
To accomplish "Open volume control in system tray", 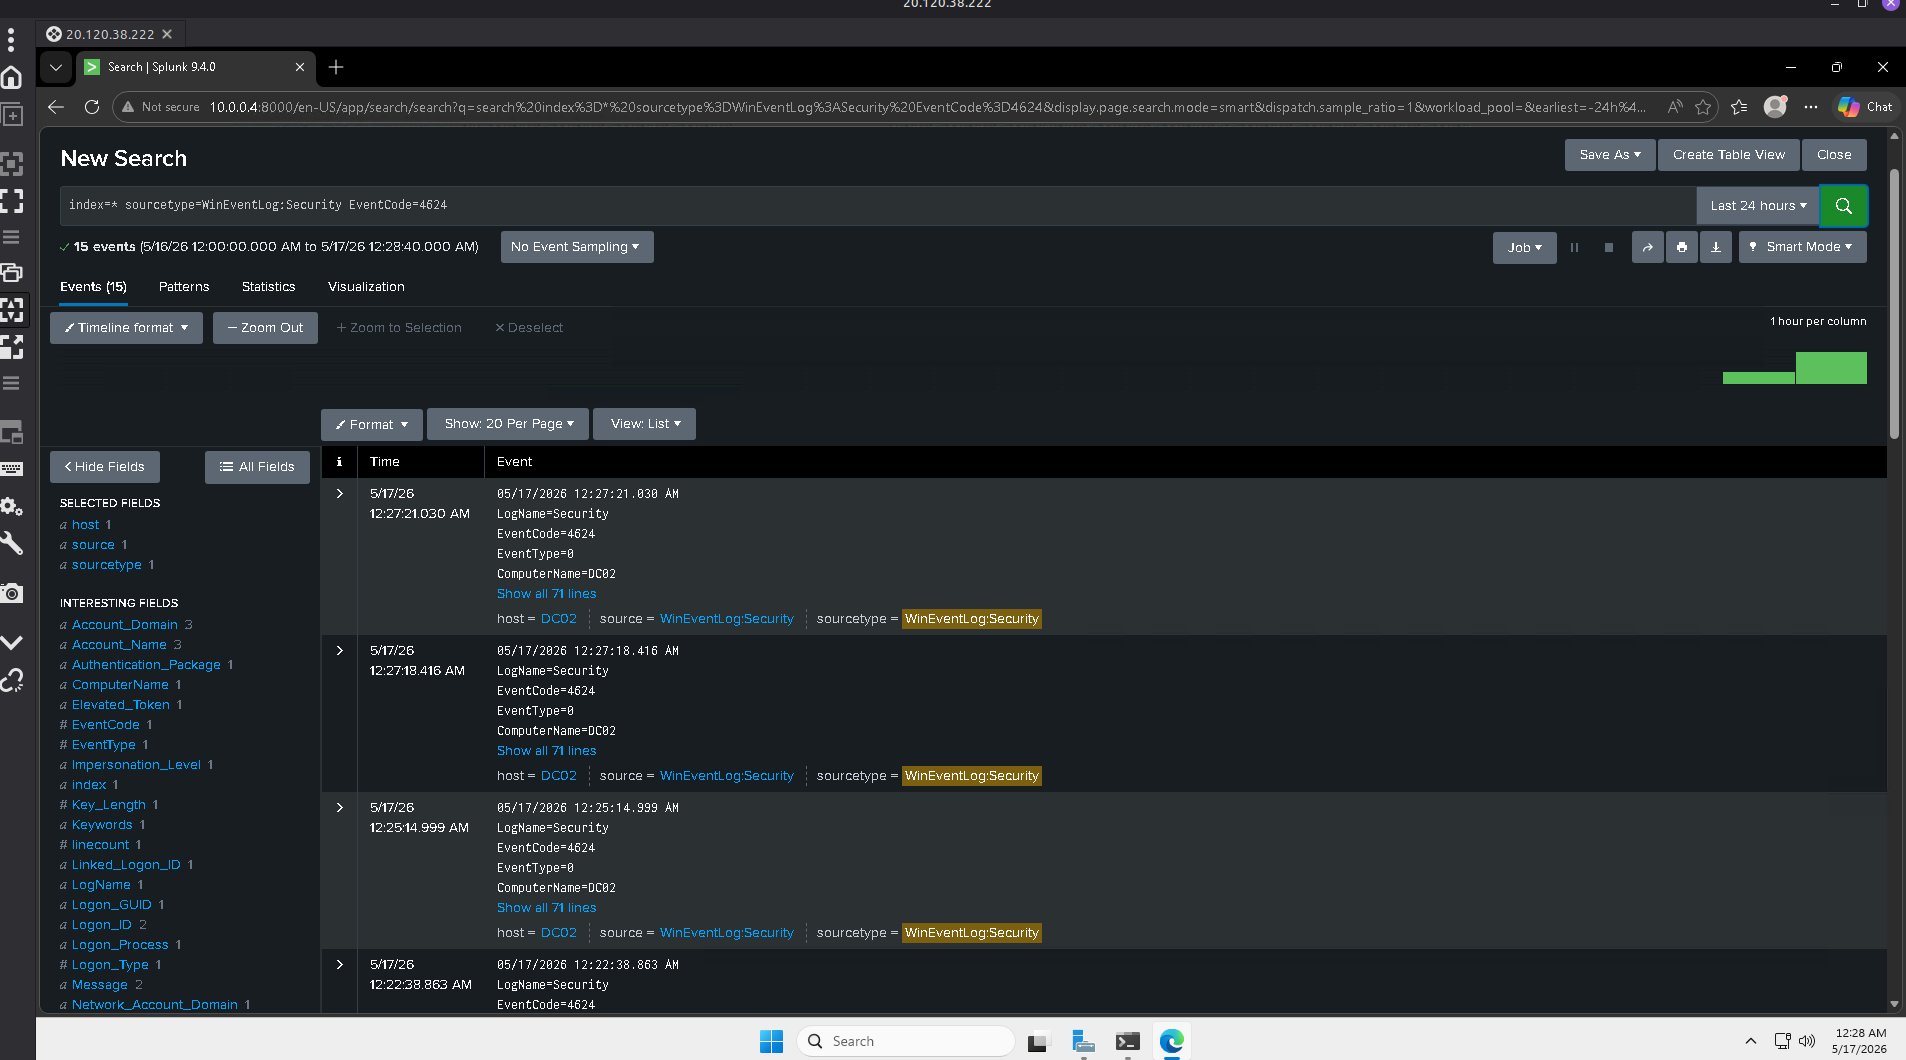I will point(1806,1041).
